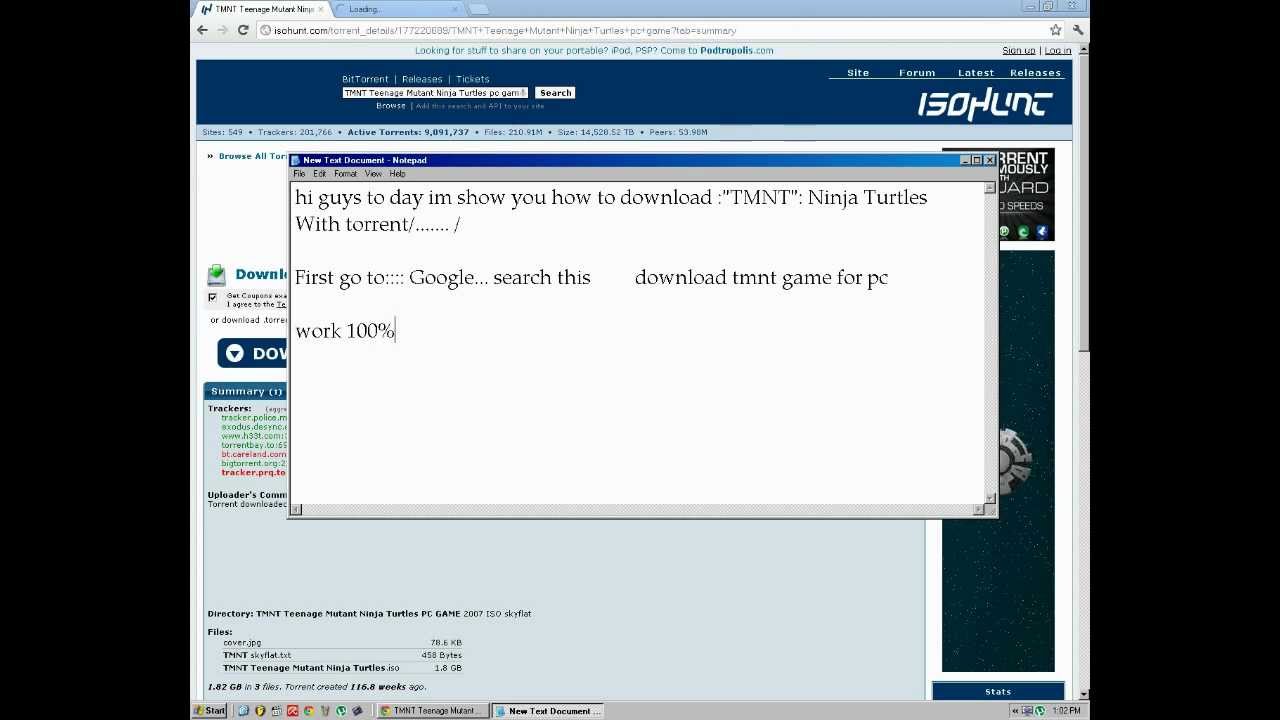Click first quick launch icon beside Start
1280x720 pixels.
point(244,711)
